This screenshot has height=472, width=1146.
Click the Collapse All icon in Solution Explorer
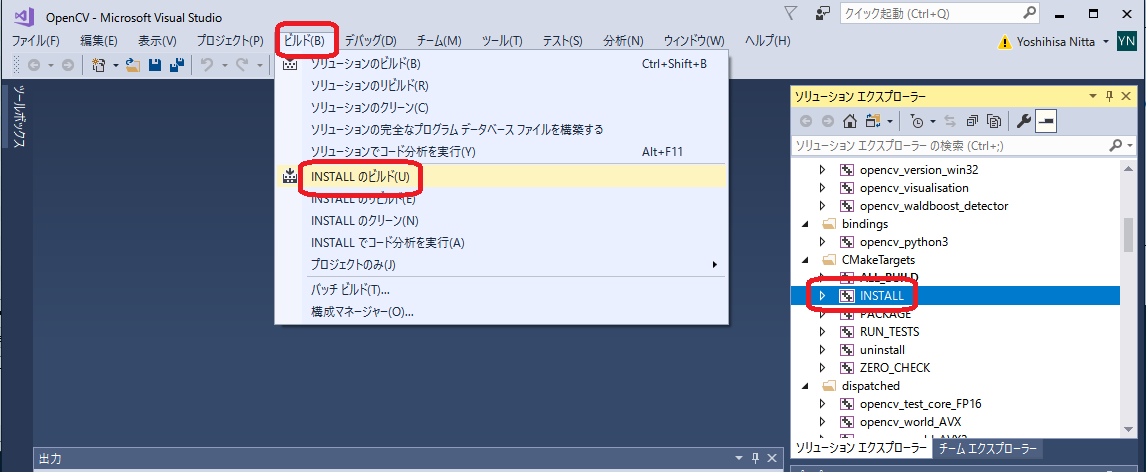[x=973, y=121]
